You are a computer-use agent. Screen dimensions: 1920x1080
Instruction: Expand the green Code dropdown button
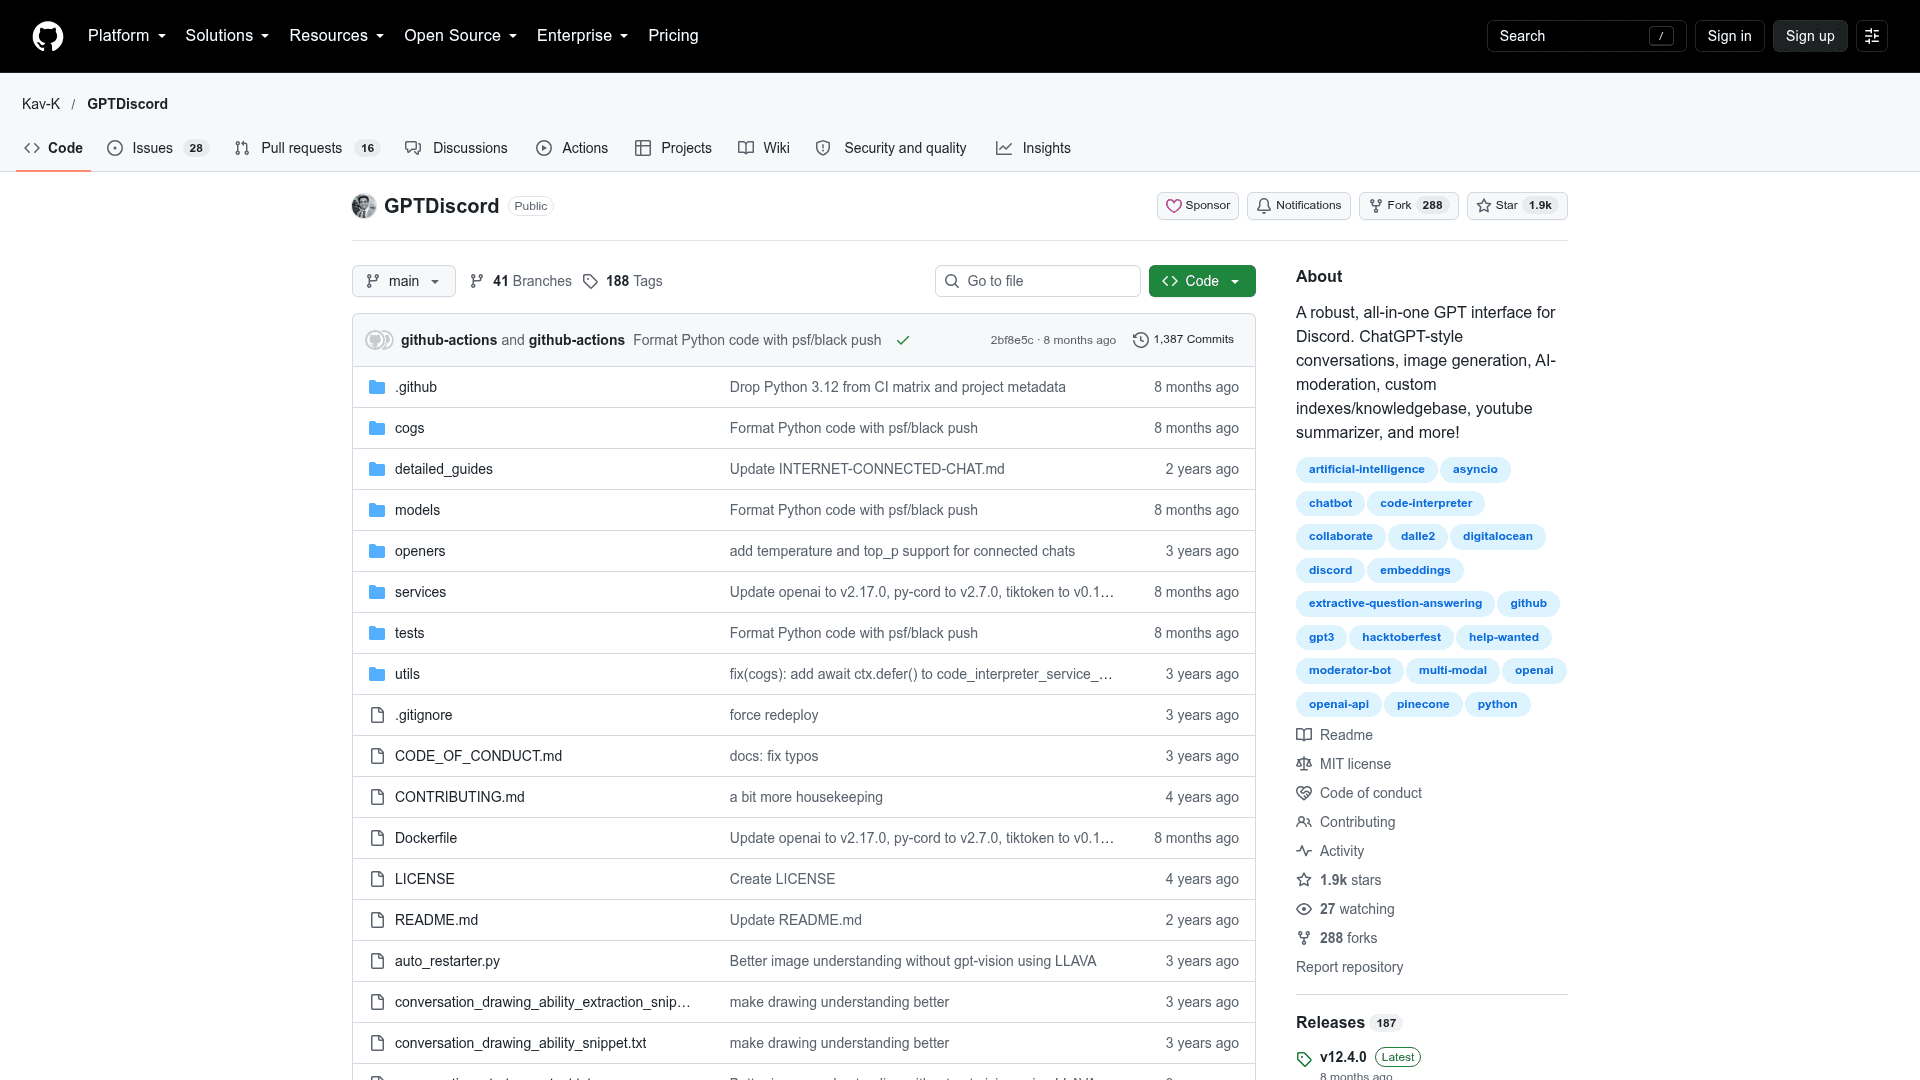tap(1202, 281)
